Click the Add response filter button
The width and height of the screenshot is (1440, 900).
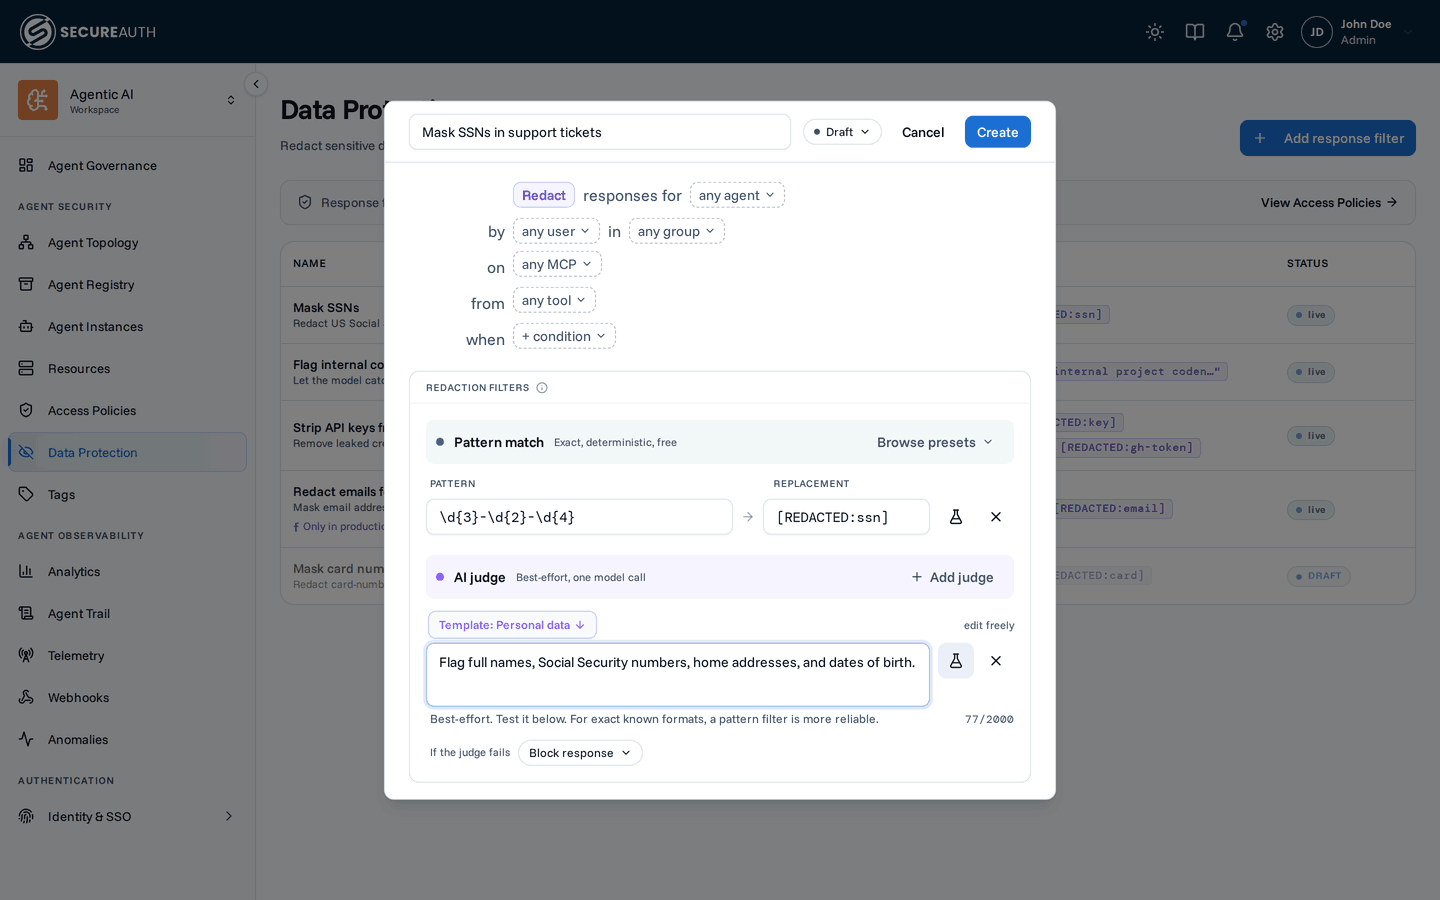[x=1328, y=138]
